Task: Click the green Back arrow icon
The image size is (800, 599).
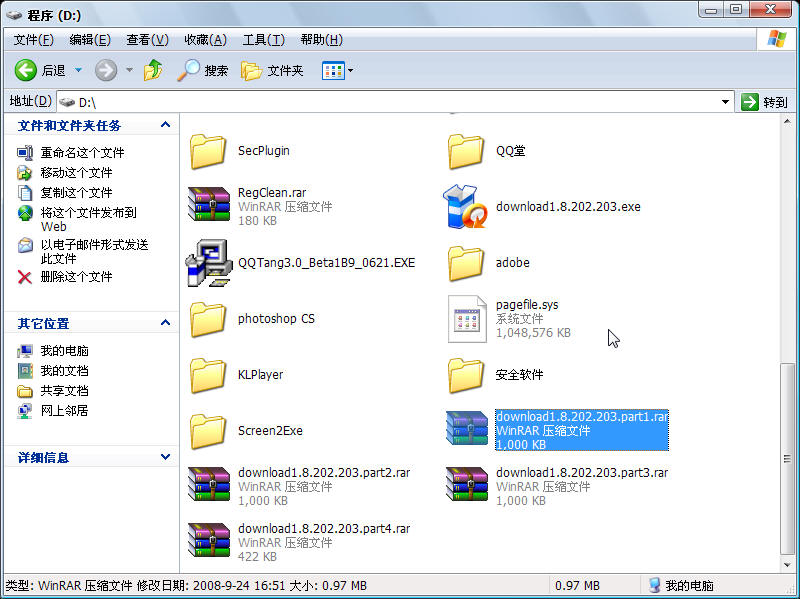Action: tap(26, 70)
